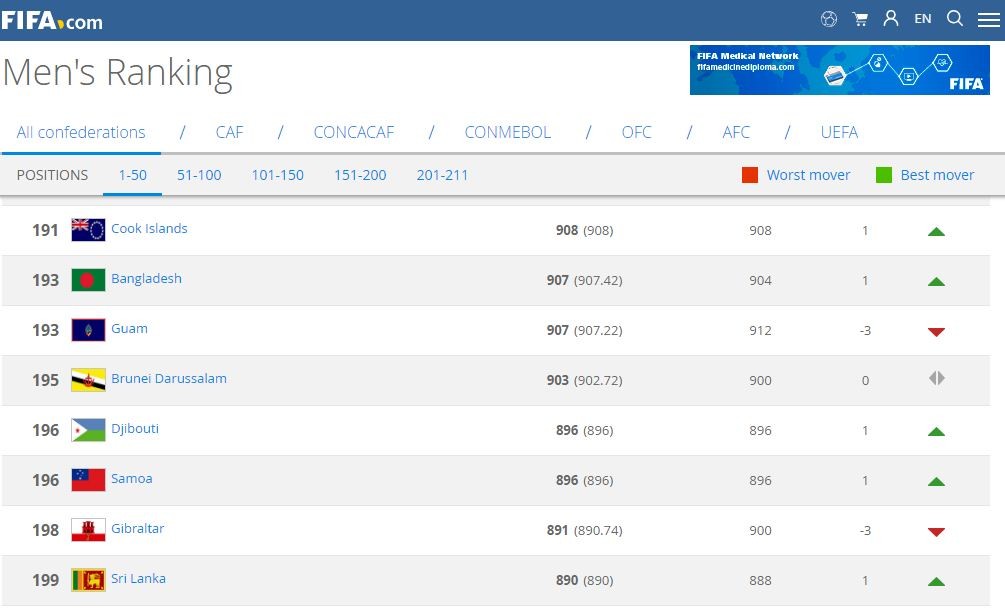Image resolution: width=1005 pixels, height=615 pixels.
Task: Open the EN language selector
Action: (x=922, y=19)
